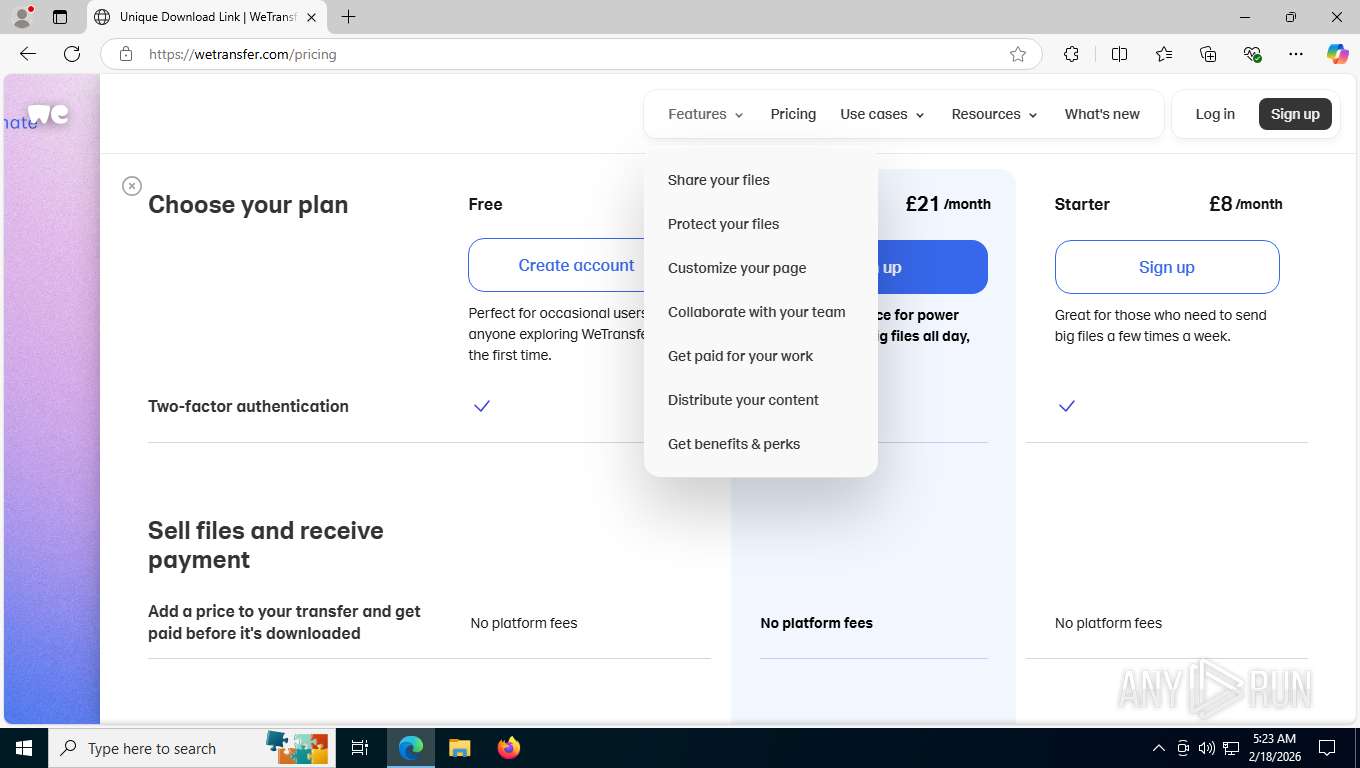The height and width of the screenshot is (768, 1360).
Task: Select Customize your page menu entry
Action: click(x=737, y=268)
